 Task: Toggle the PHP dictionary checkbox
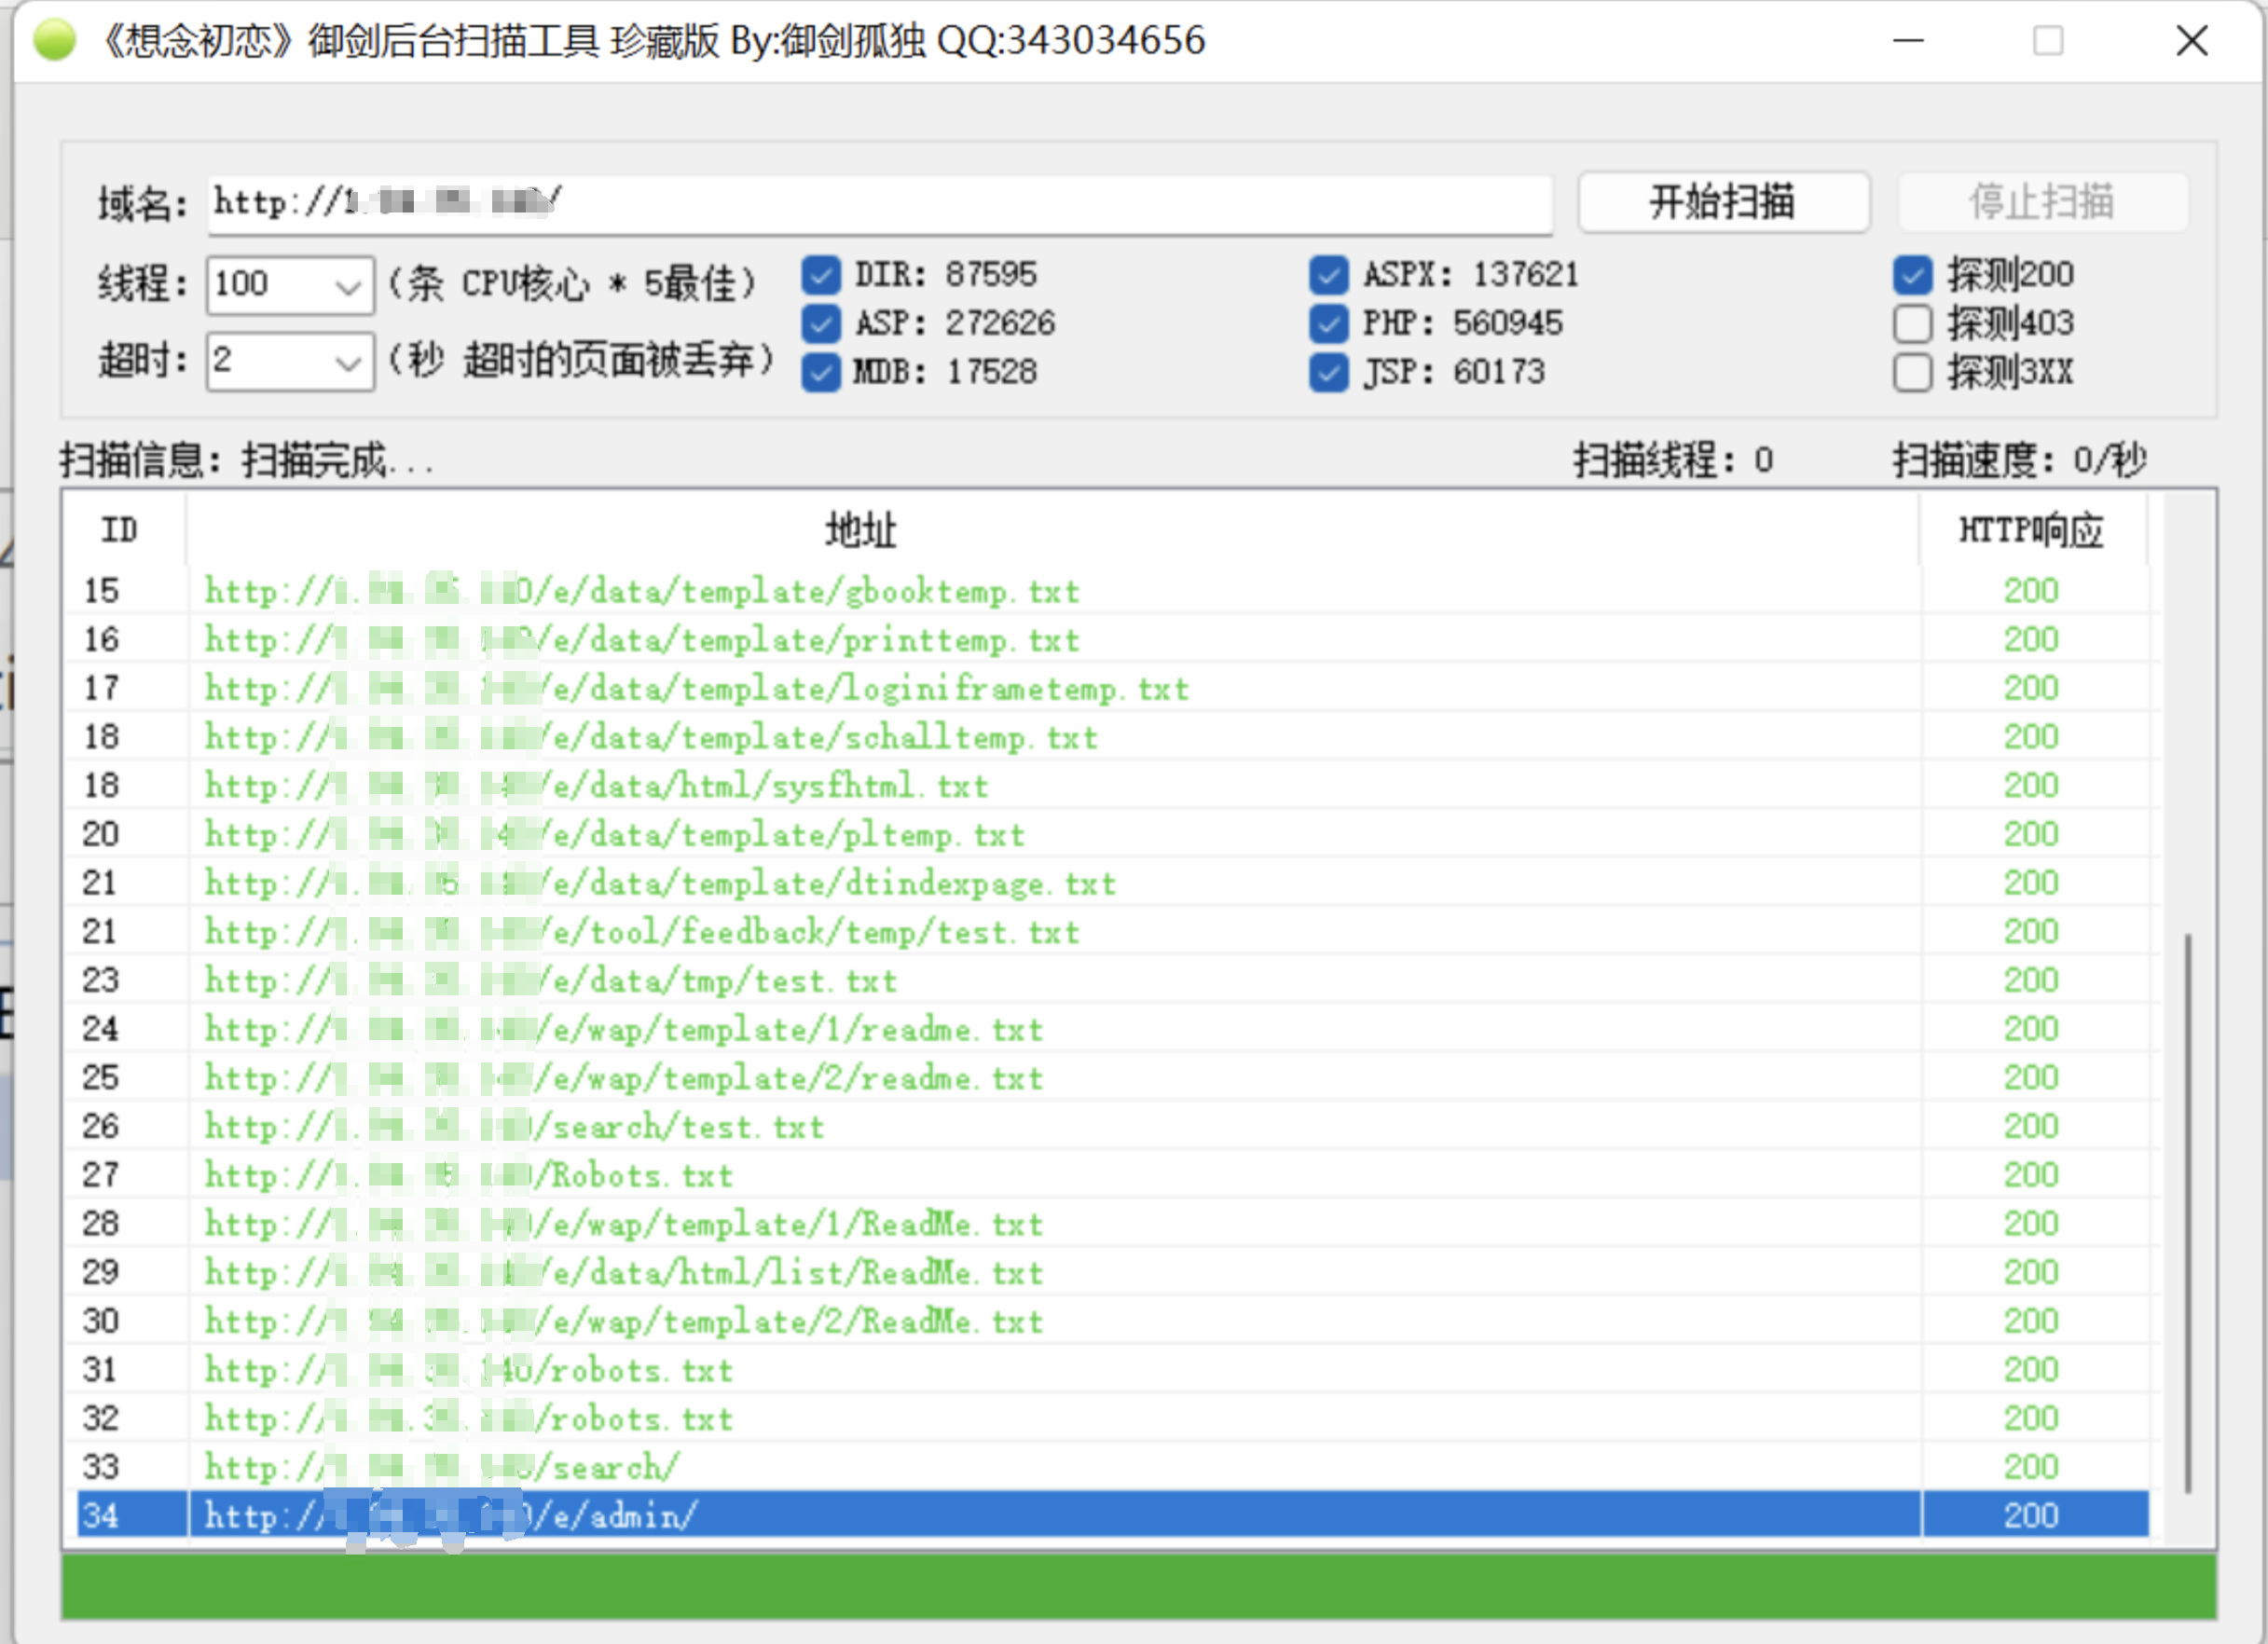pyautogui.click(x=1328, y=323)
